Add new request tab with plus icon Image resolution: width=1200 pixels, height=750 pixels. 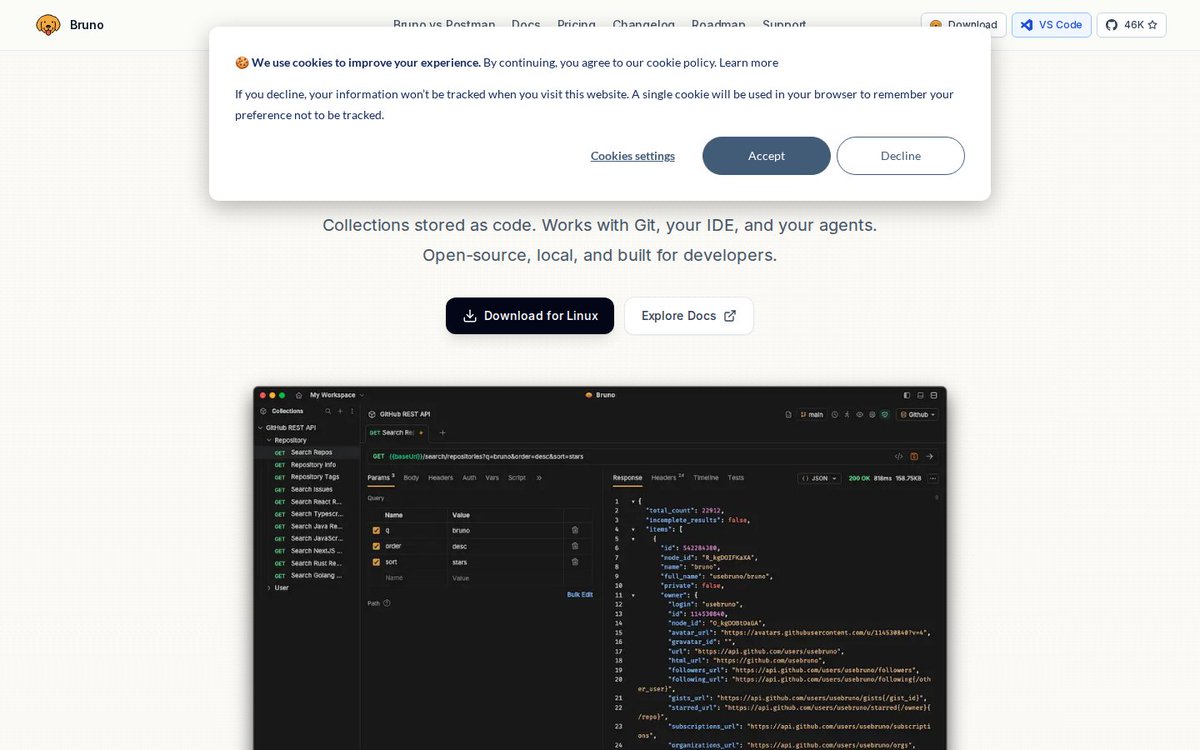tap(443, 433)
